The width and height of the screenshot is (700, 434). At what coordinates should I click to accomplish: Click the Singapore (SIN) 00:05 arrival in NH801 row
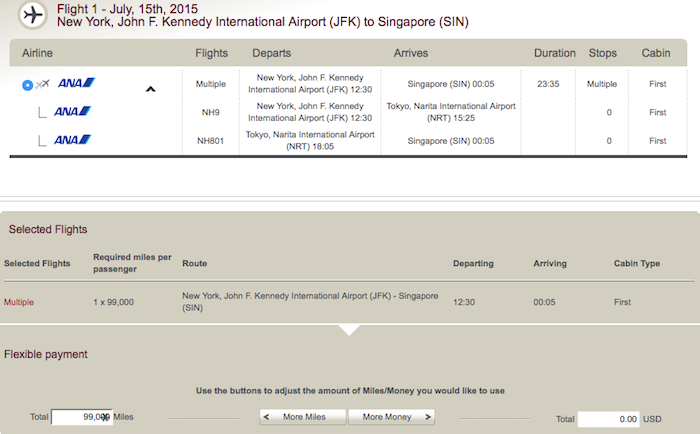click(x=451, y=141)
